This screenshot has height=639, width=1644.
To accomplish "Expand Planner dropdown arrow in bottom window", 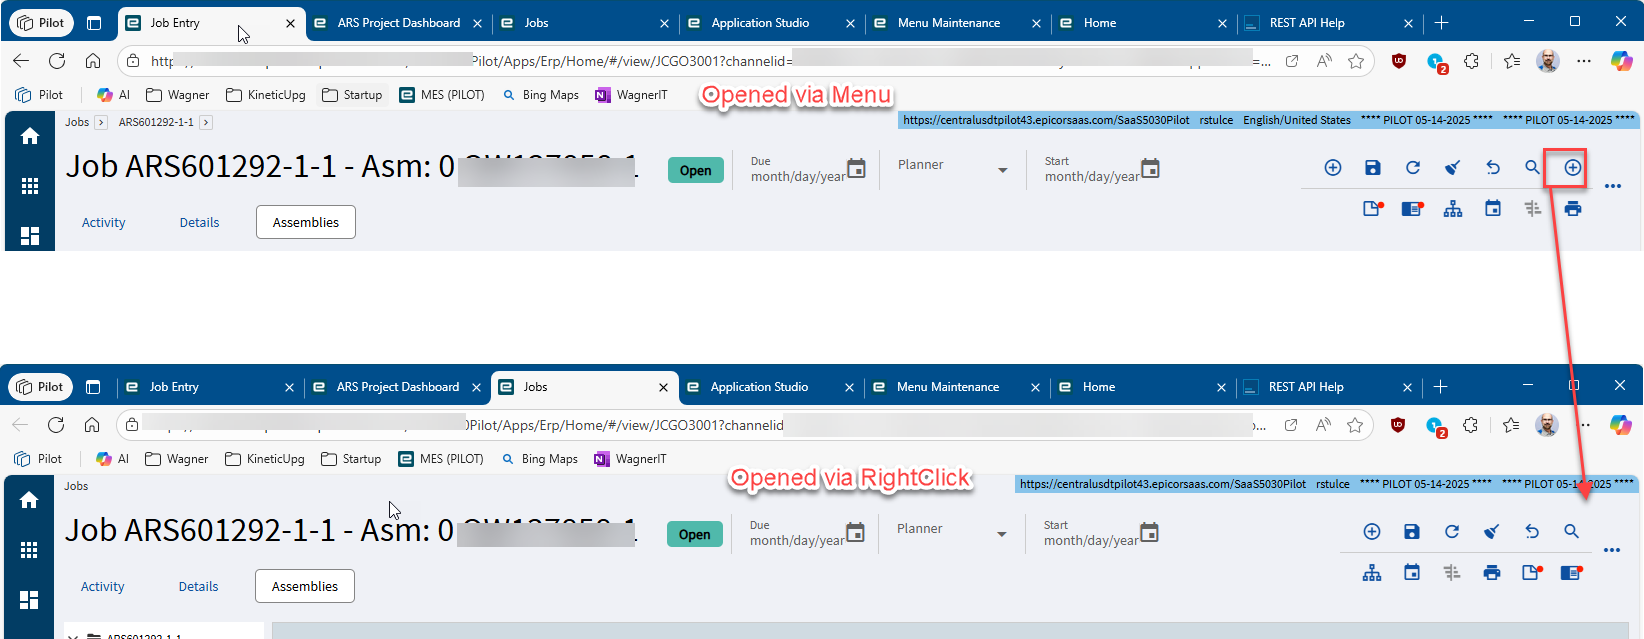I will (x=1002, y=535).
